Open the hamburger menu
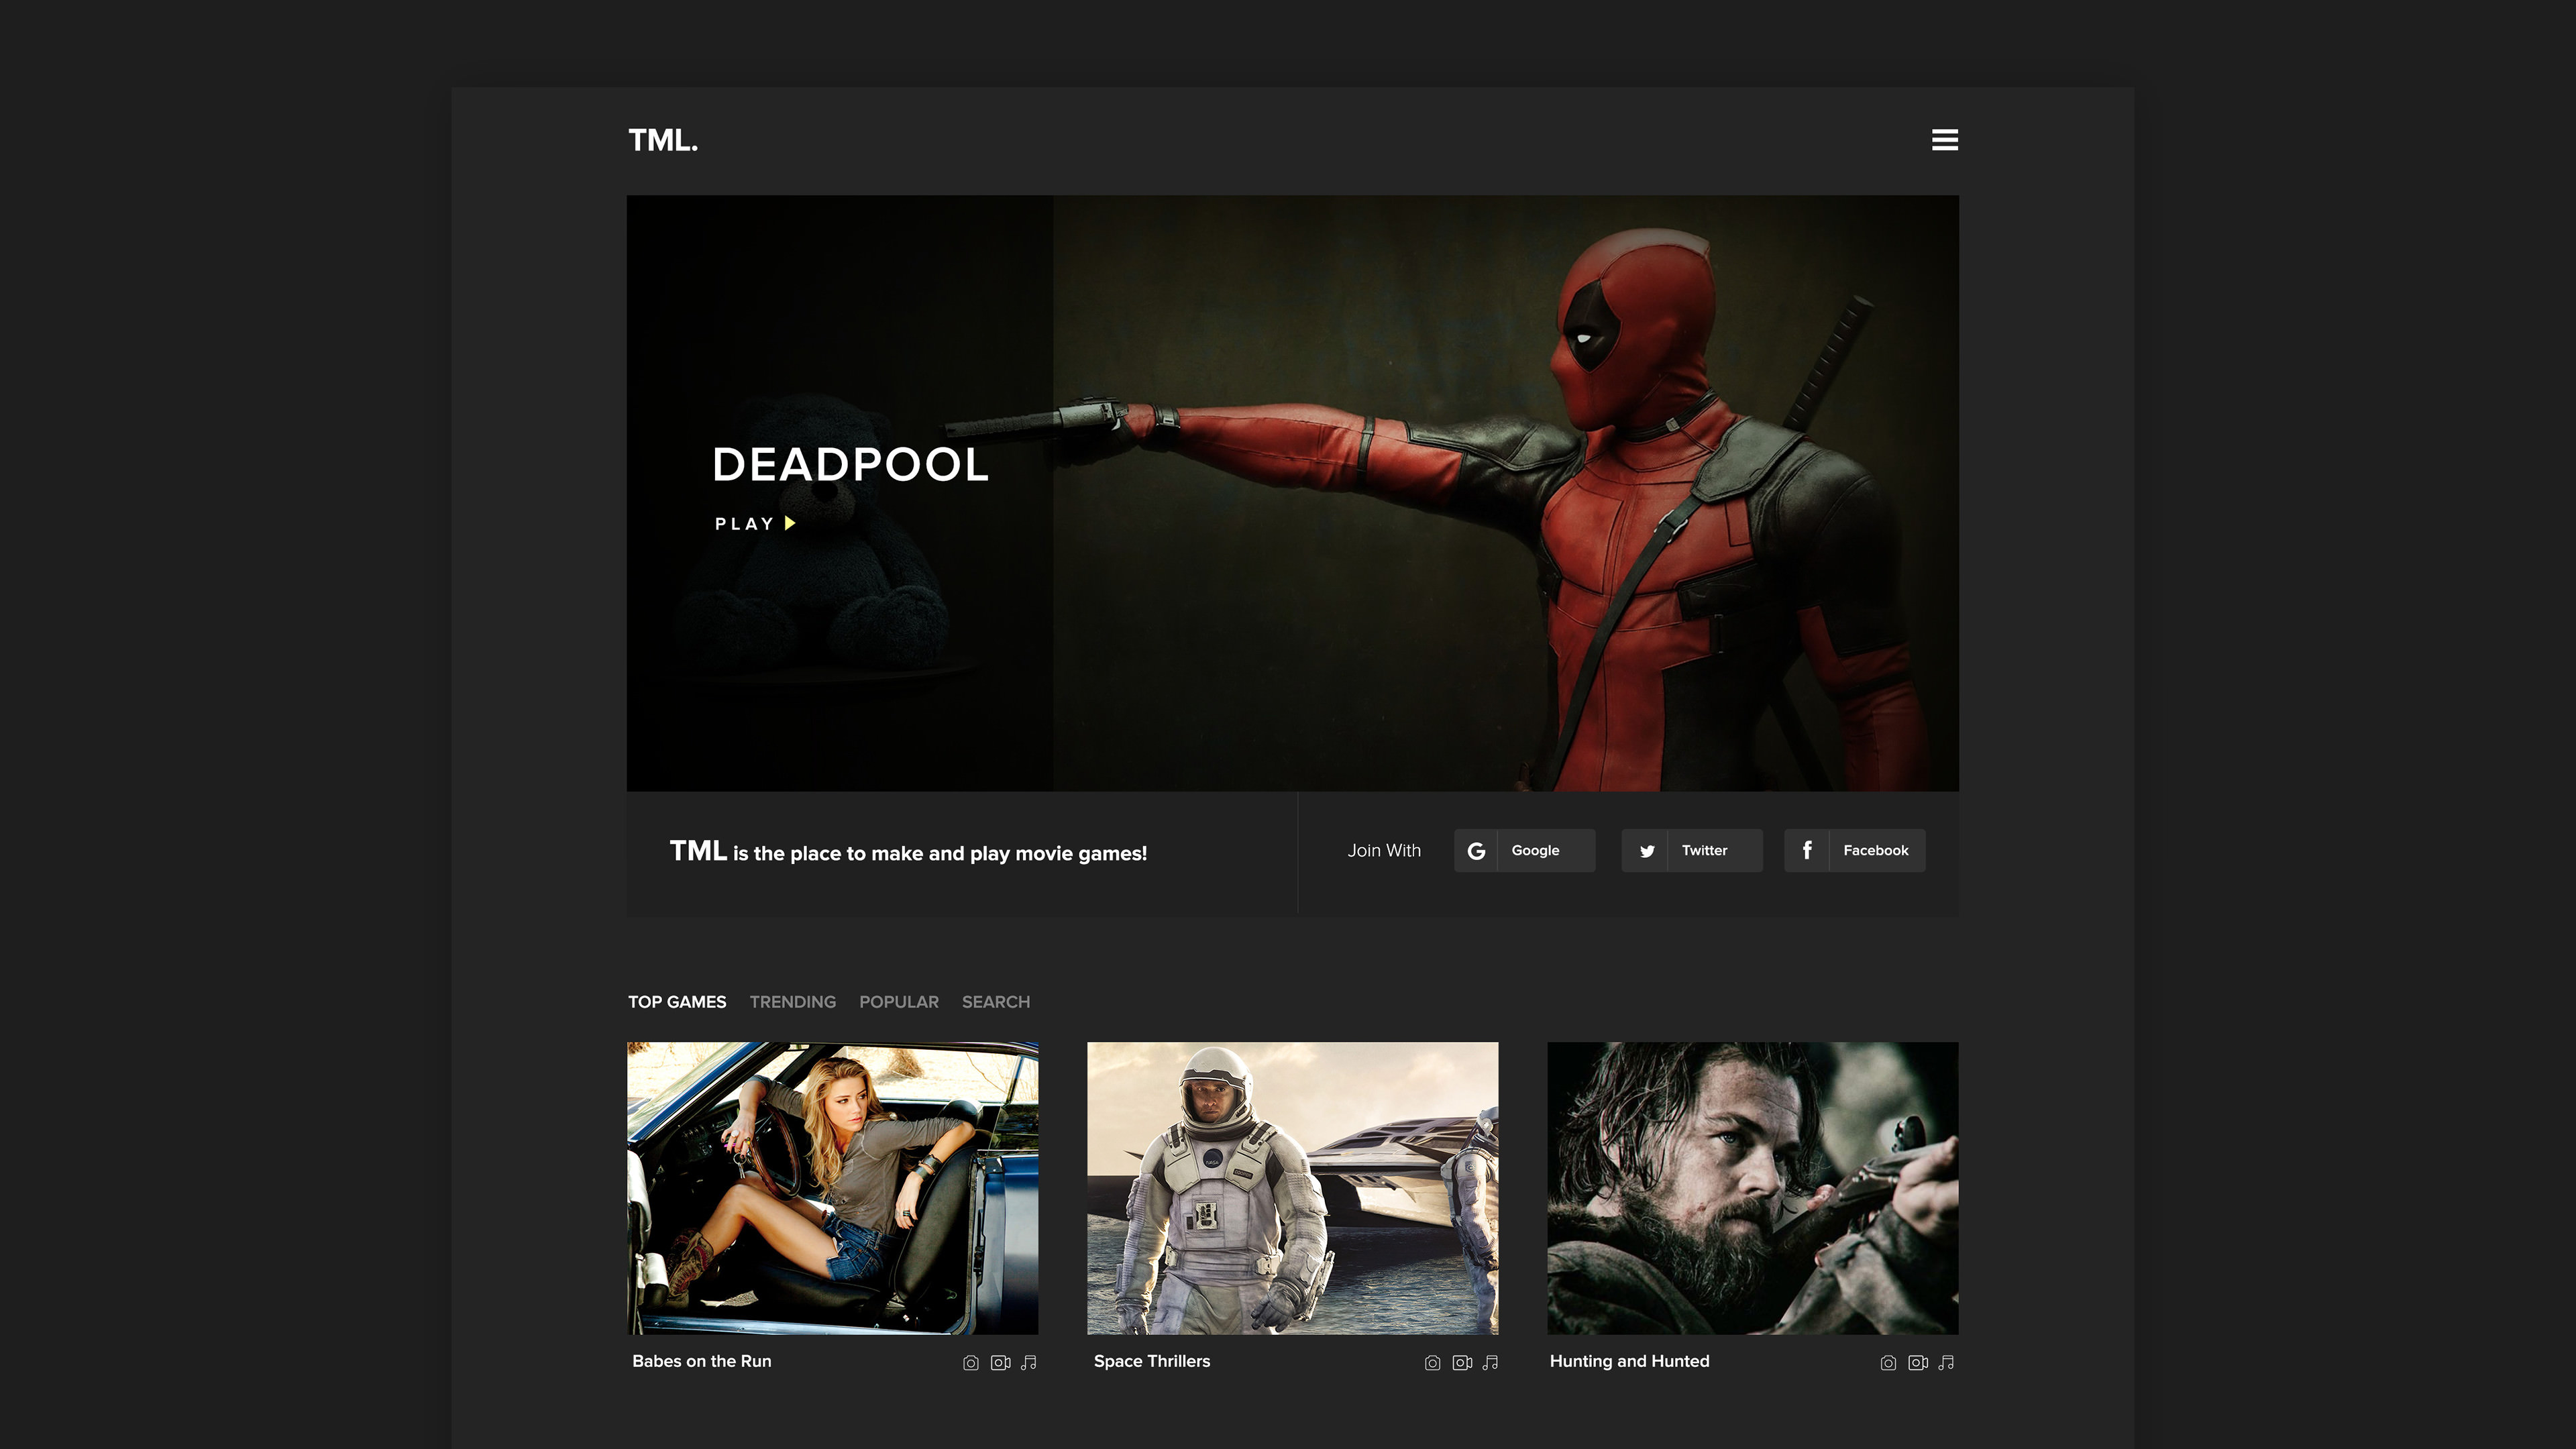The width and height of the screenshot is (2576, 1449). 1944,140
